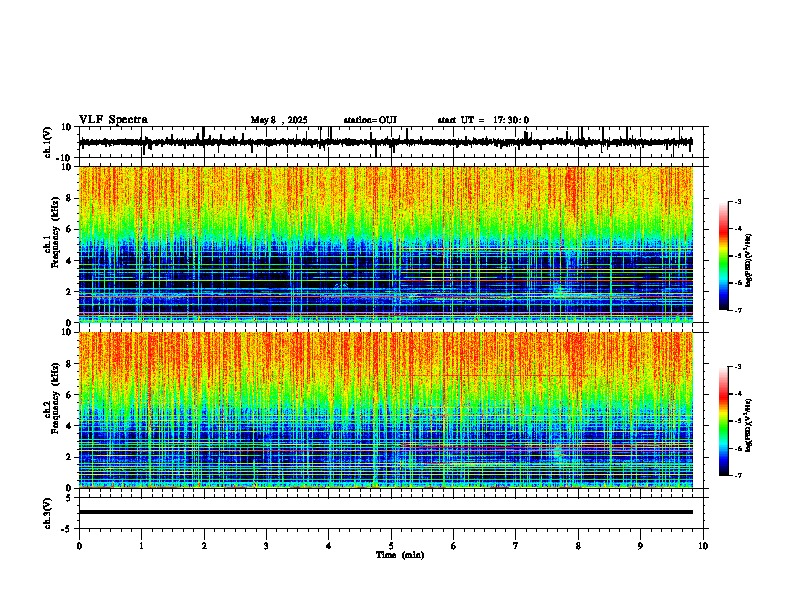The height and width of the screenshot is (612, 792).
Task: Click the "-3" label on ch.2 color bar
Action: [738, 367]
